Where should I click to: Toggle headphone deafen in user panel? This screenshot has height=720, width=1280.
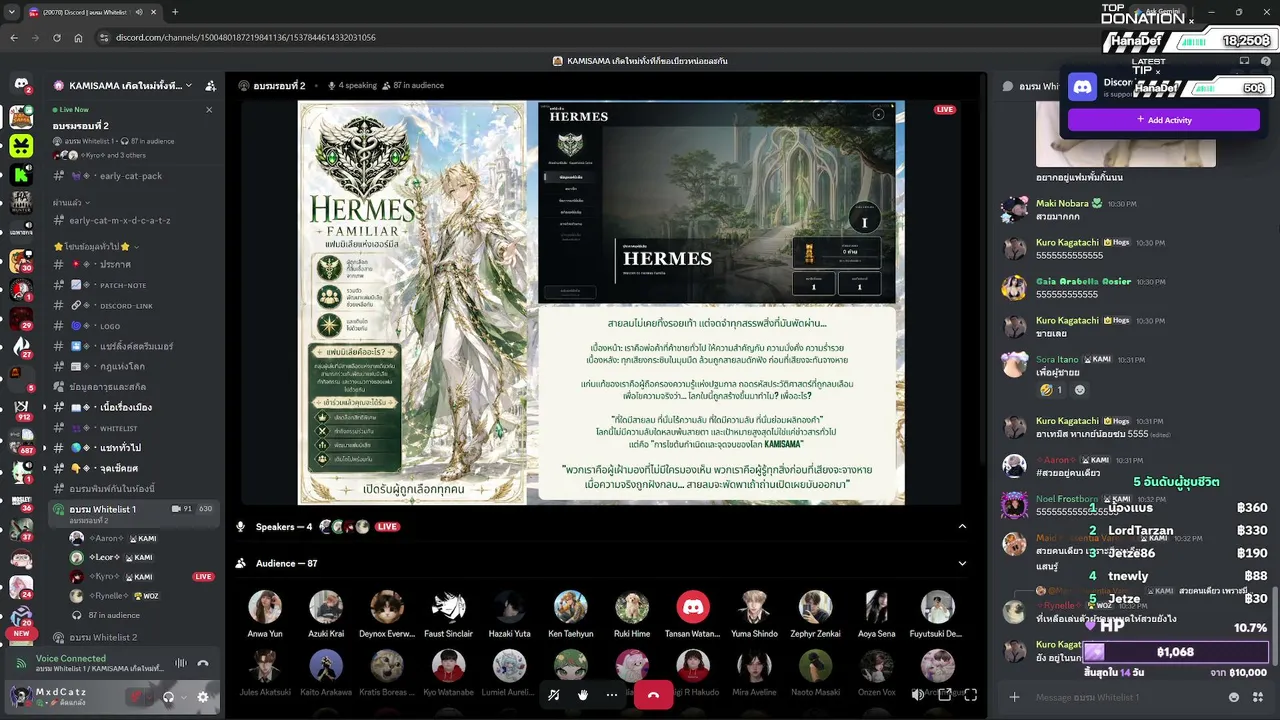[x=168, y=697]
